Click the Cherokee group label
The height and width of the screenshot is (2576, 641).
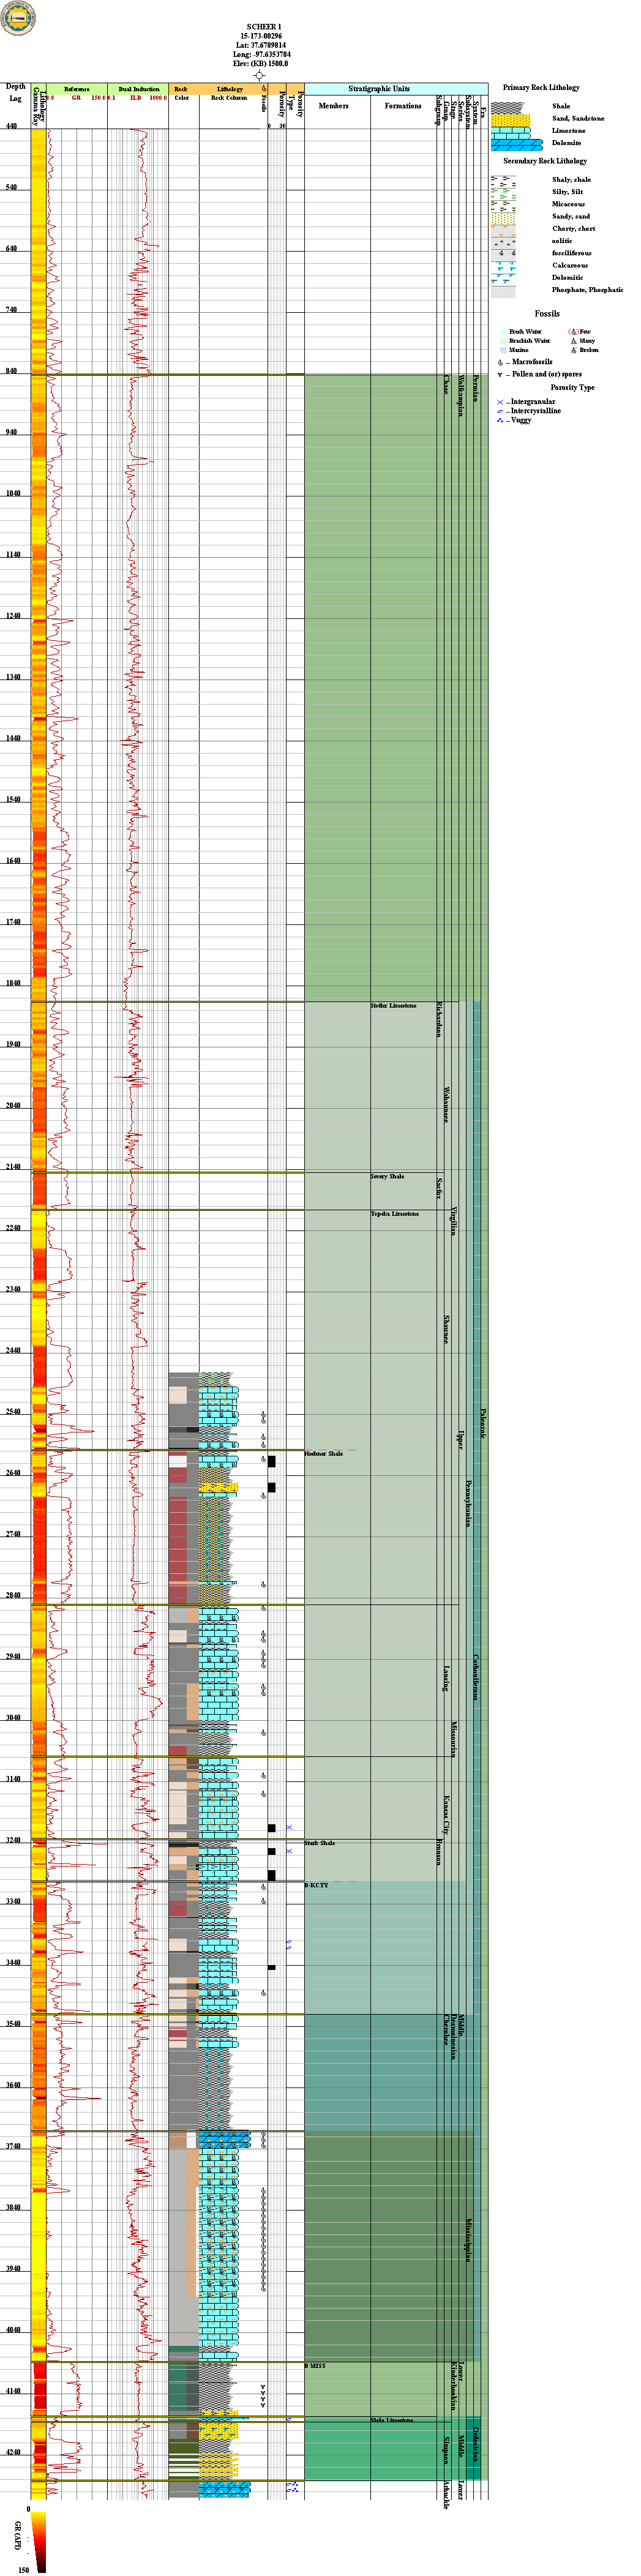pos(446,2031)
